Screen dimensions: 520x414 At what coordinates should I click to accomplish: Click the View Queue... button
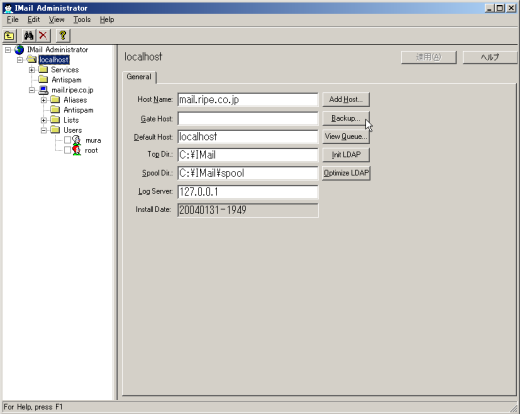346,137
